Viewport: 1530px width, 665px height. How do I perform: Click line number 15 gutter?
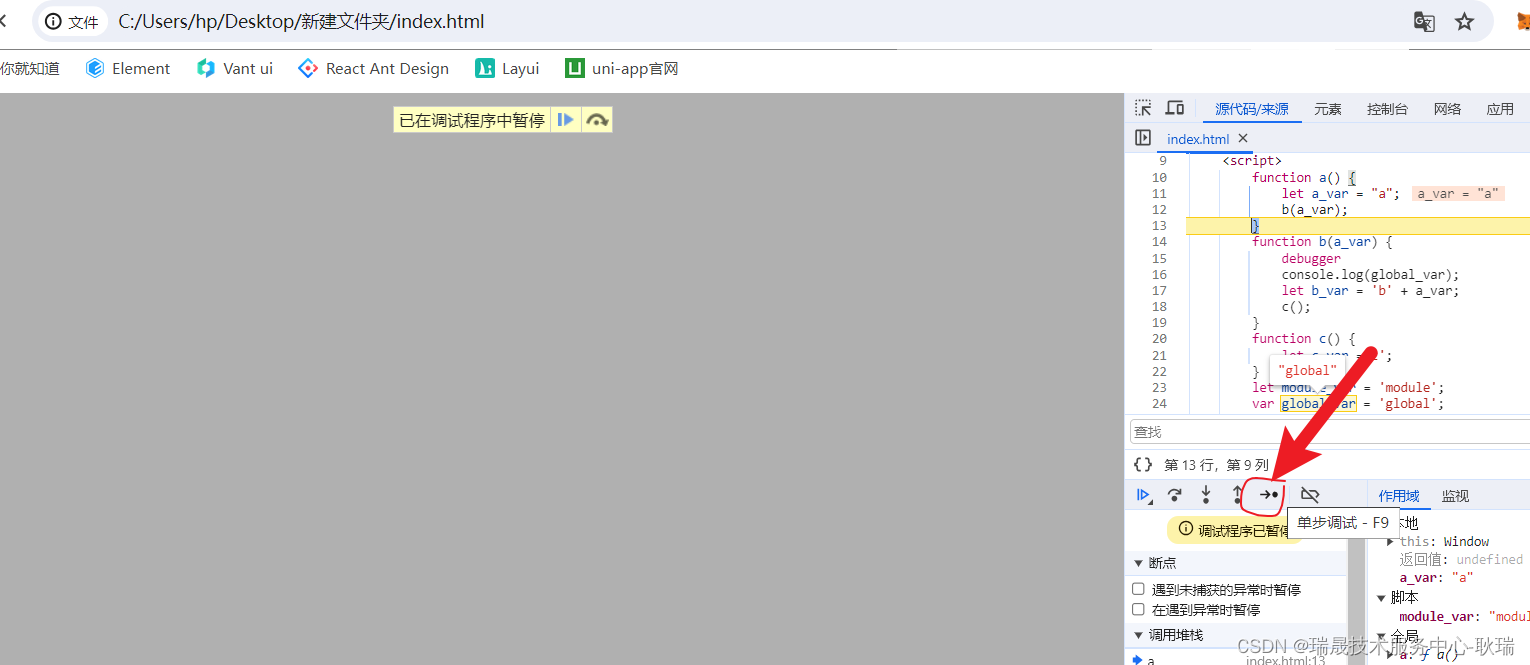click(x=1159, y=258)
